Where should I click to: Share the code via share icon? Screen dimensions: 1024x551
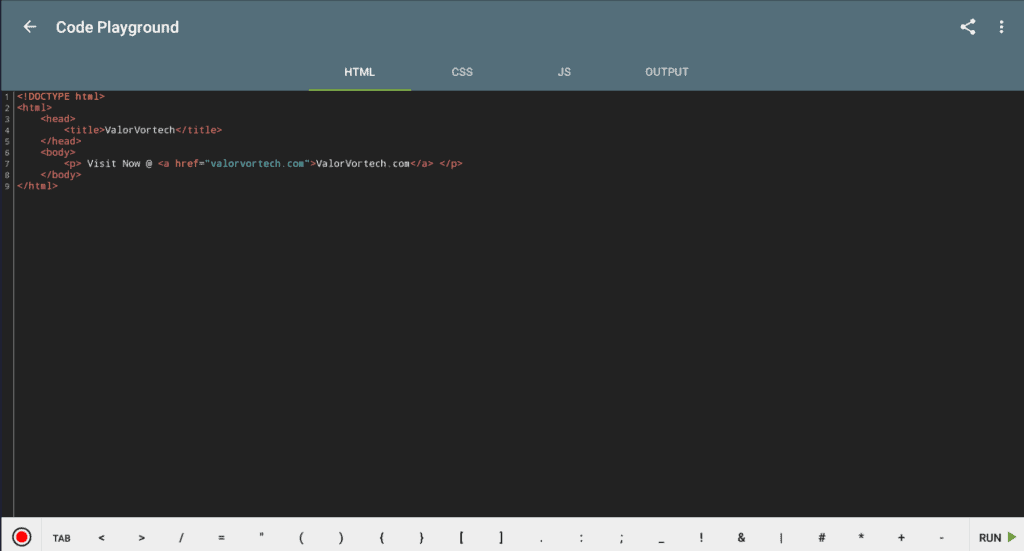coord(967,27)
